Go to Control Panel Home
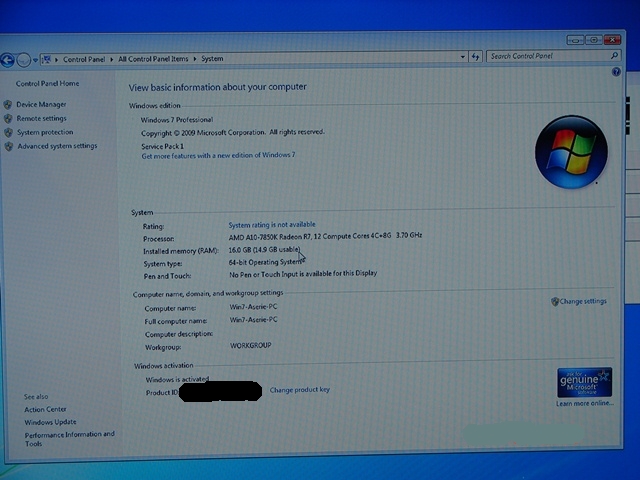This screenshot has width=640, height=480. (47, 84)
